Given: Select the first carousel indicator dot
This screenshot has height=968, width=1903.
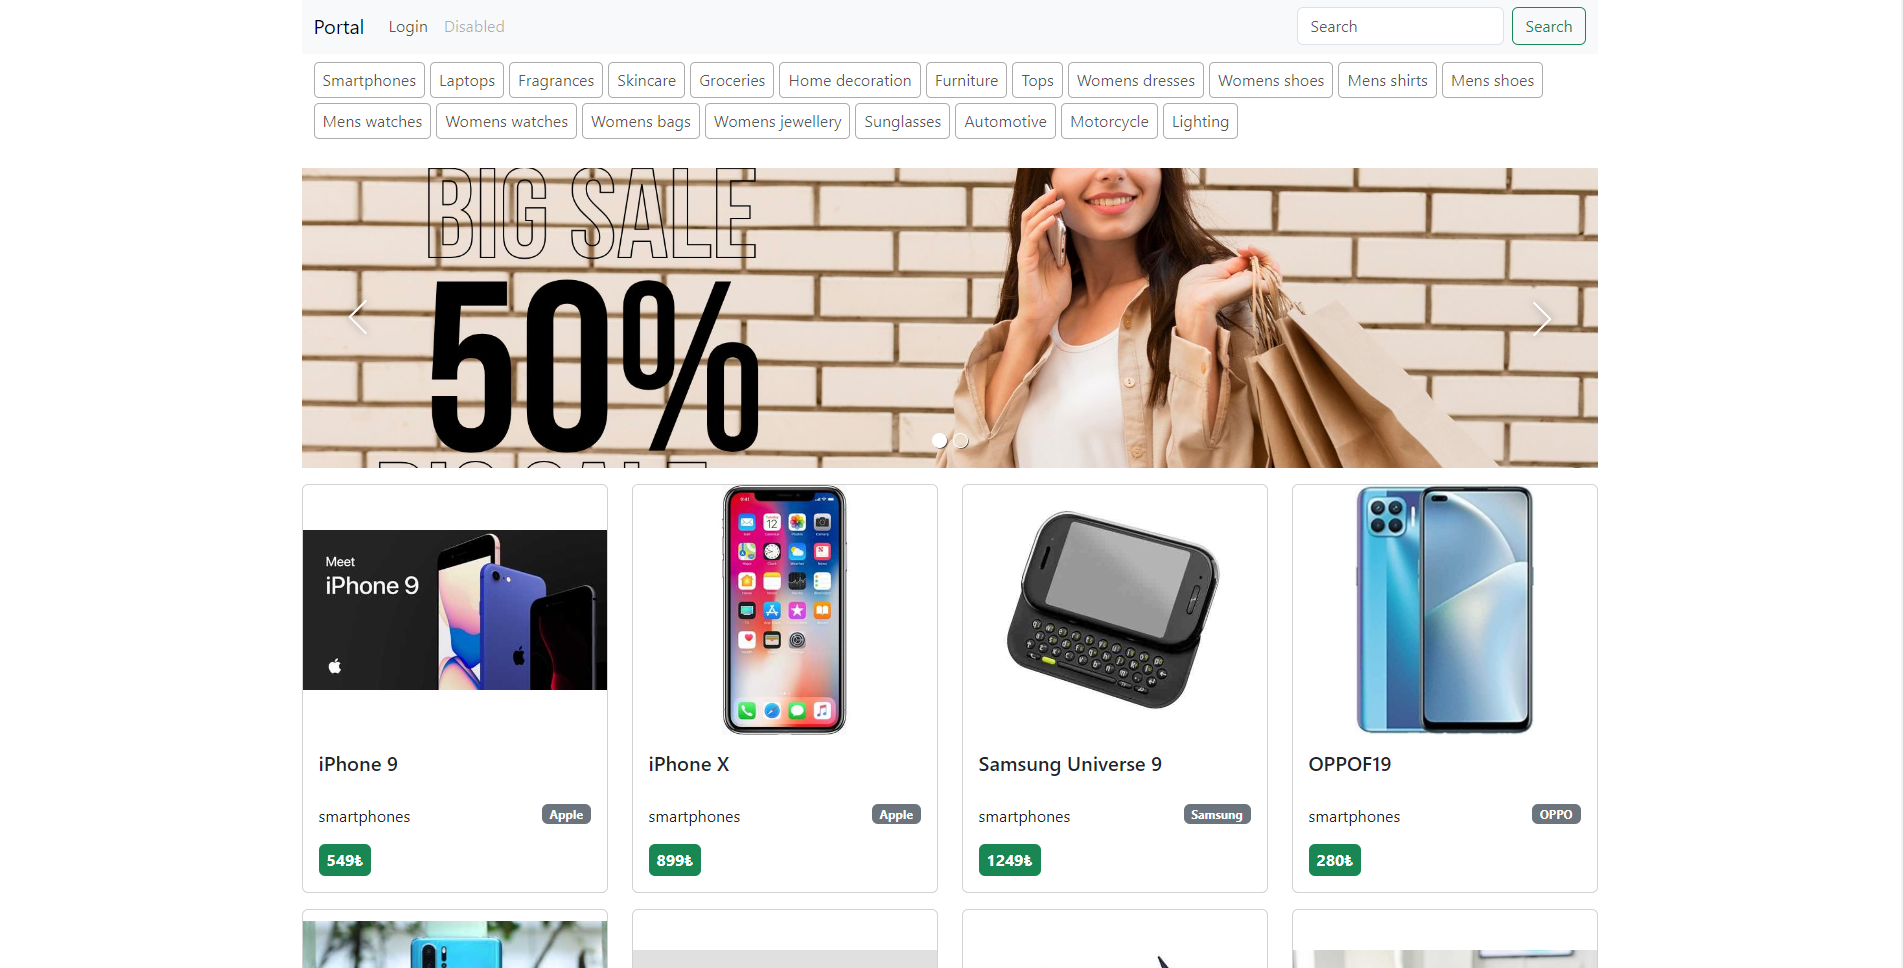Looking at the screenshot, I should pyautogui.click(x=939, y=440).
